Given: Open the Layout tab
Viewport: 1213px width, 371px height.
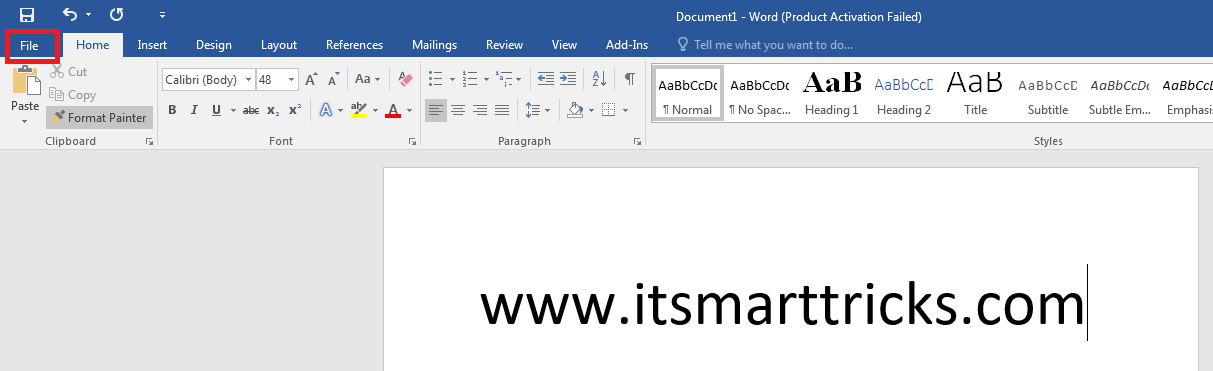Looking at the screenshot, I should click(x=279, y=45).
